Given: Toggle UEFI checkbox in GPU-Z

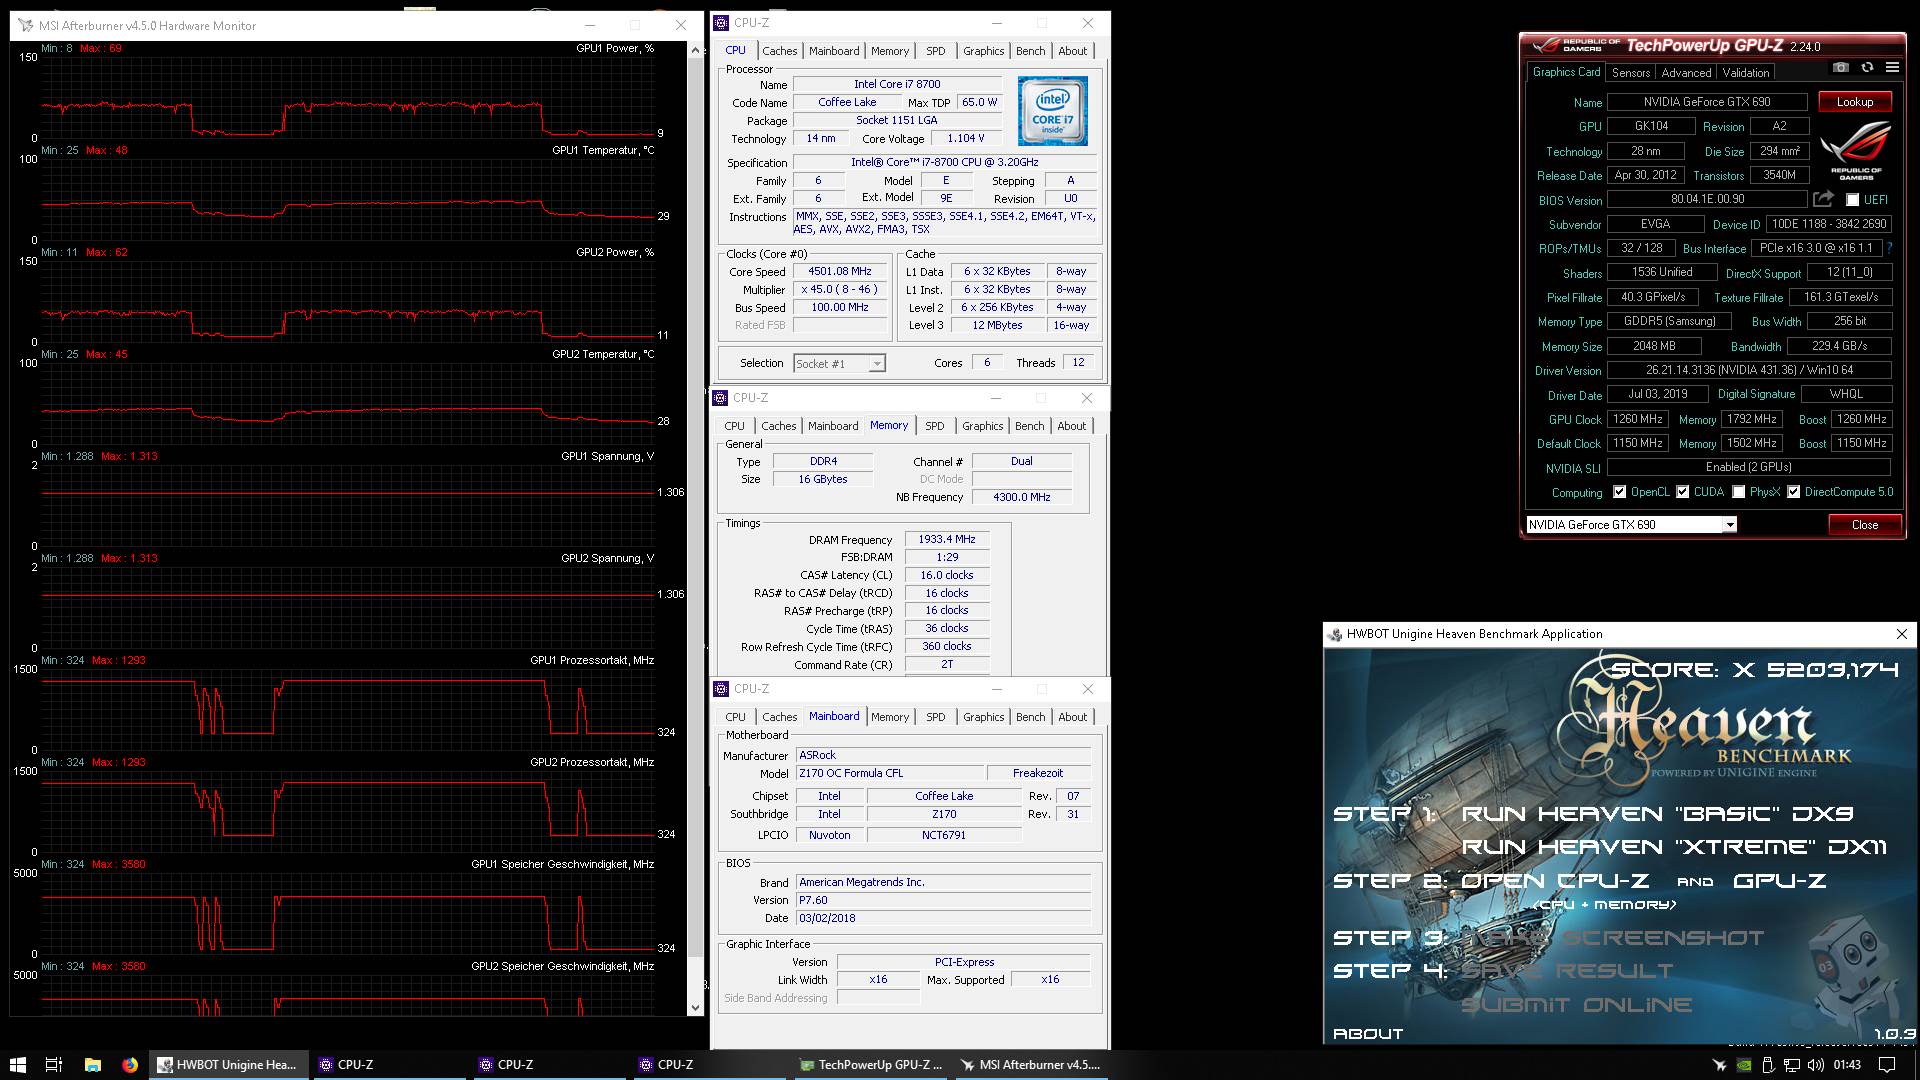Looking at the screenshot, I should click(x=1852, y=200).
